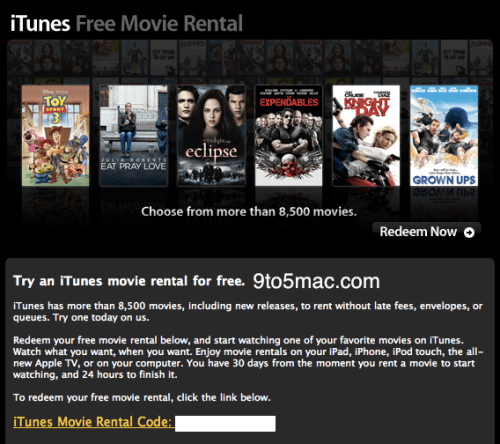This screenshot has height=444, width=500.
Task: Open the iTunes Movie Rental Code link
Action: click(92, 422)
